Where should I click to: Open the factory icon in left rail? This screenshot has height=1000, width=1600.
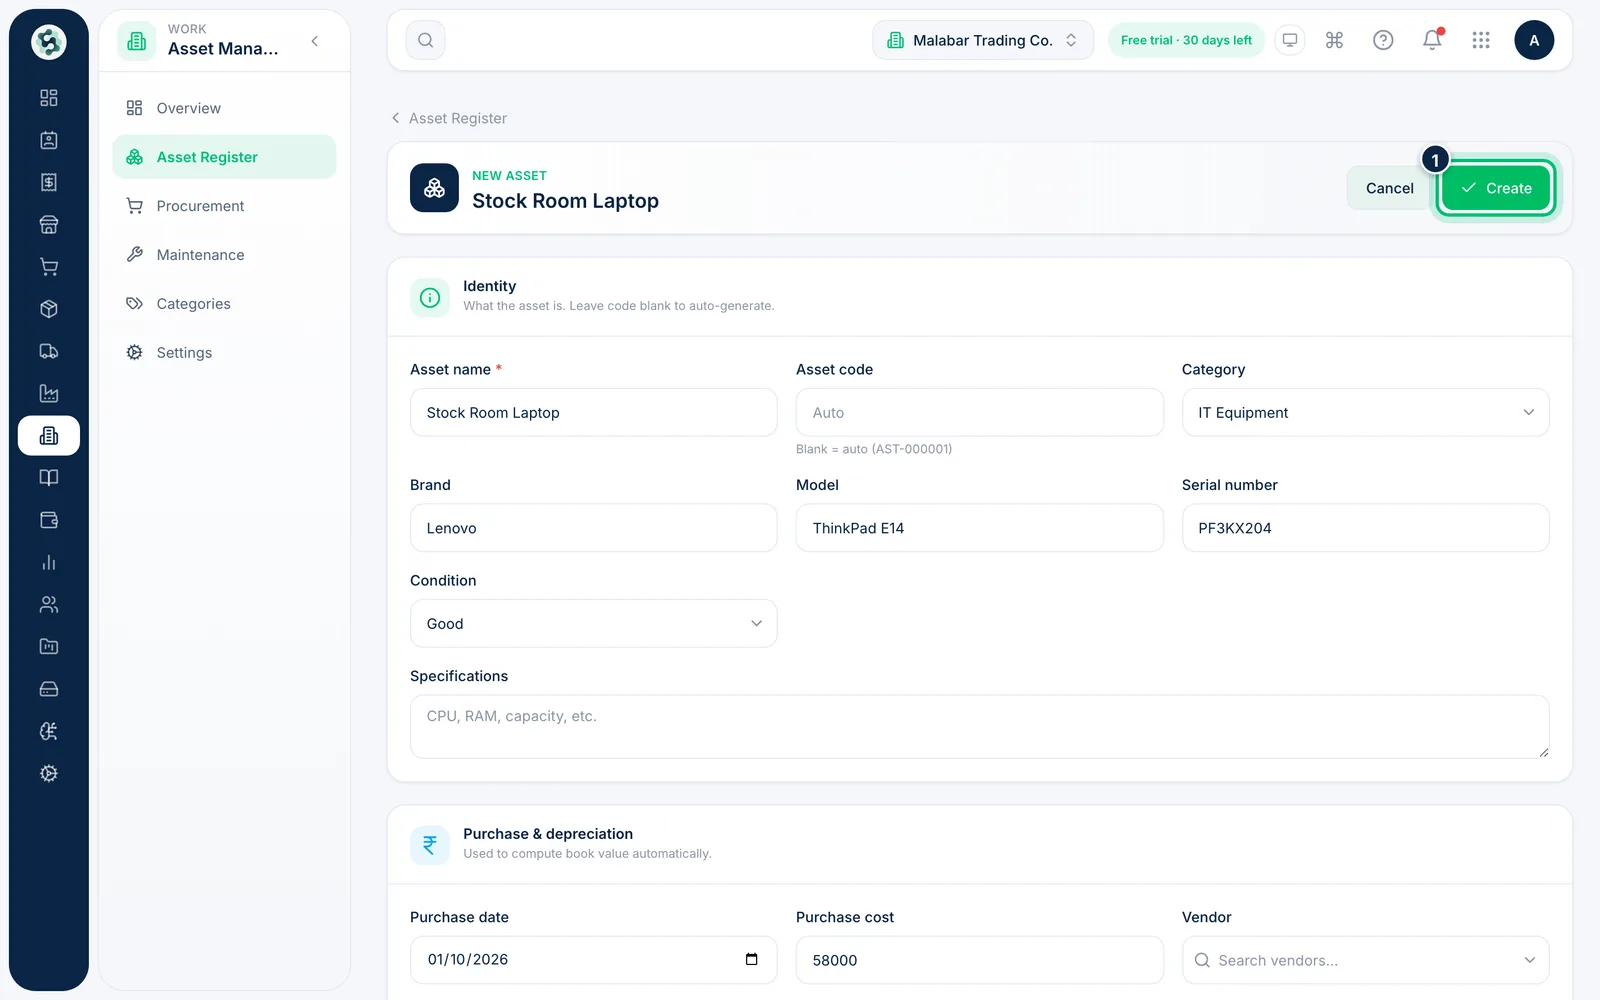(48, 393)
